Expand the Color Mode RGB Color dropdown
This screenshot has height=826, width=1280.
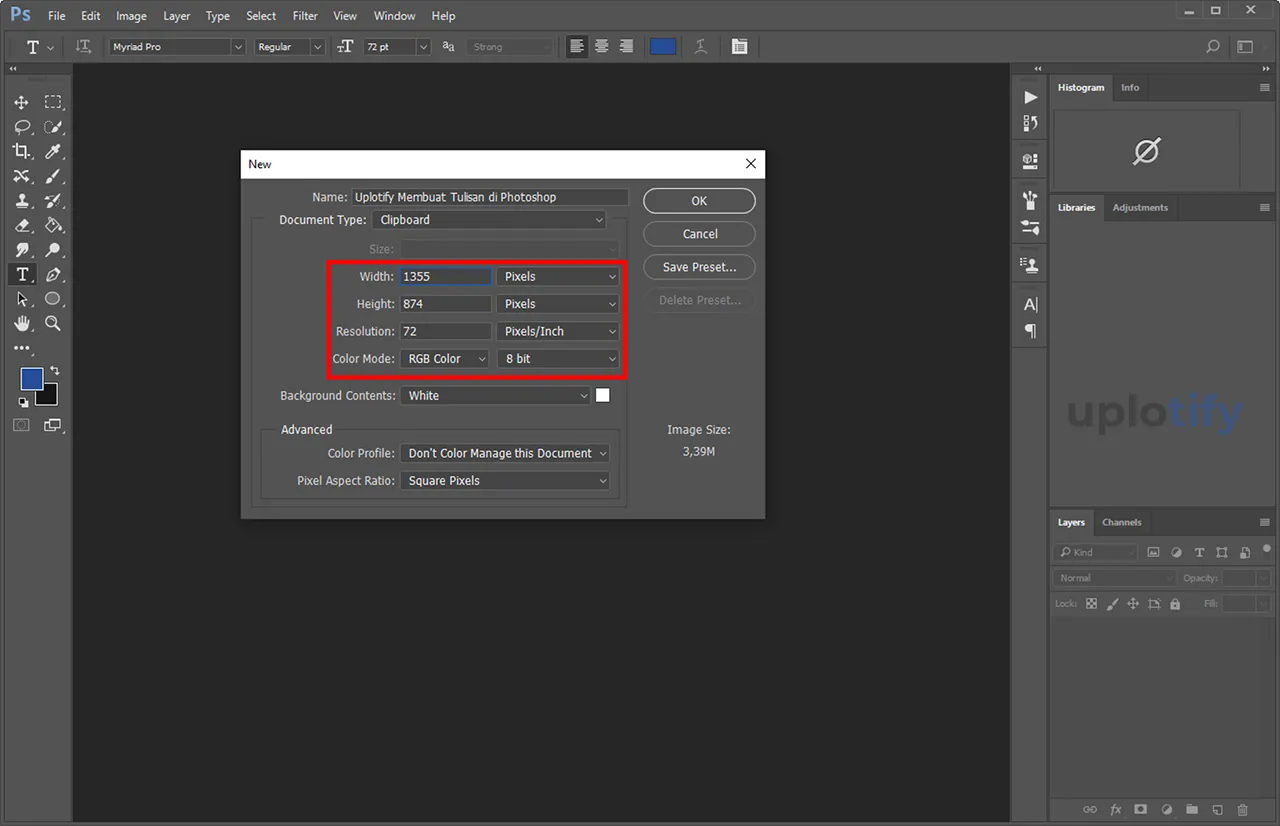[x=446, y=359]
